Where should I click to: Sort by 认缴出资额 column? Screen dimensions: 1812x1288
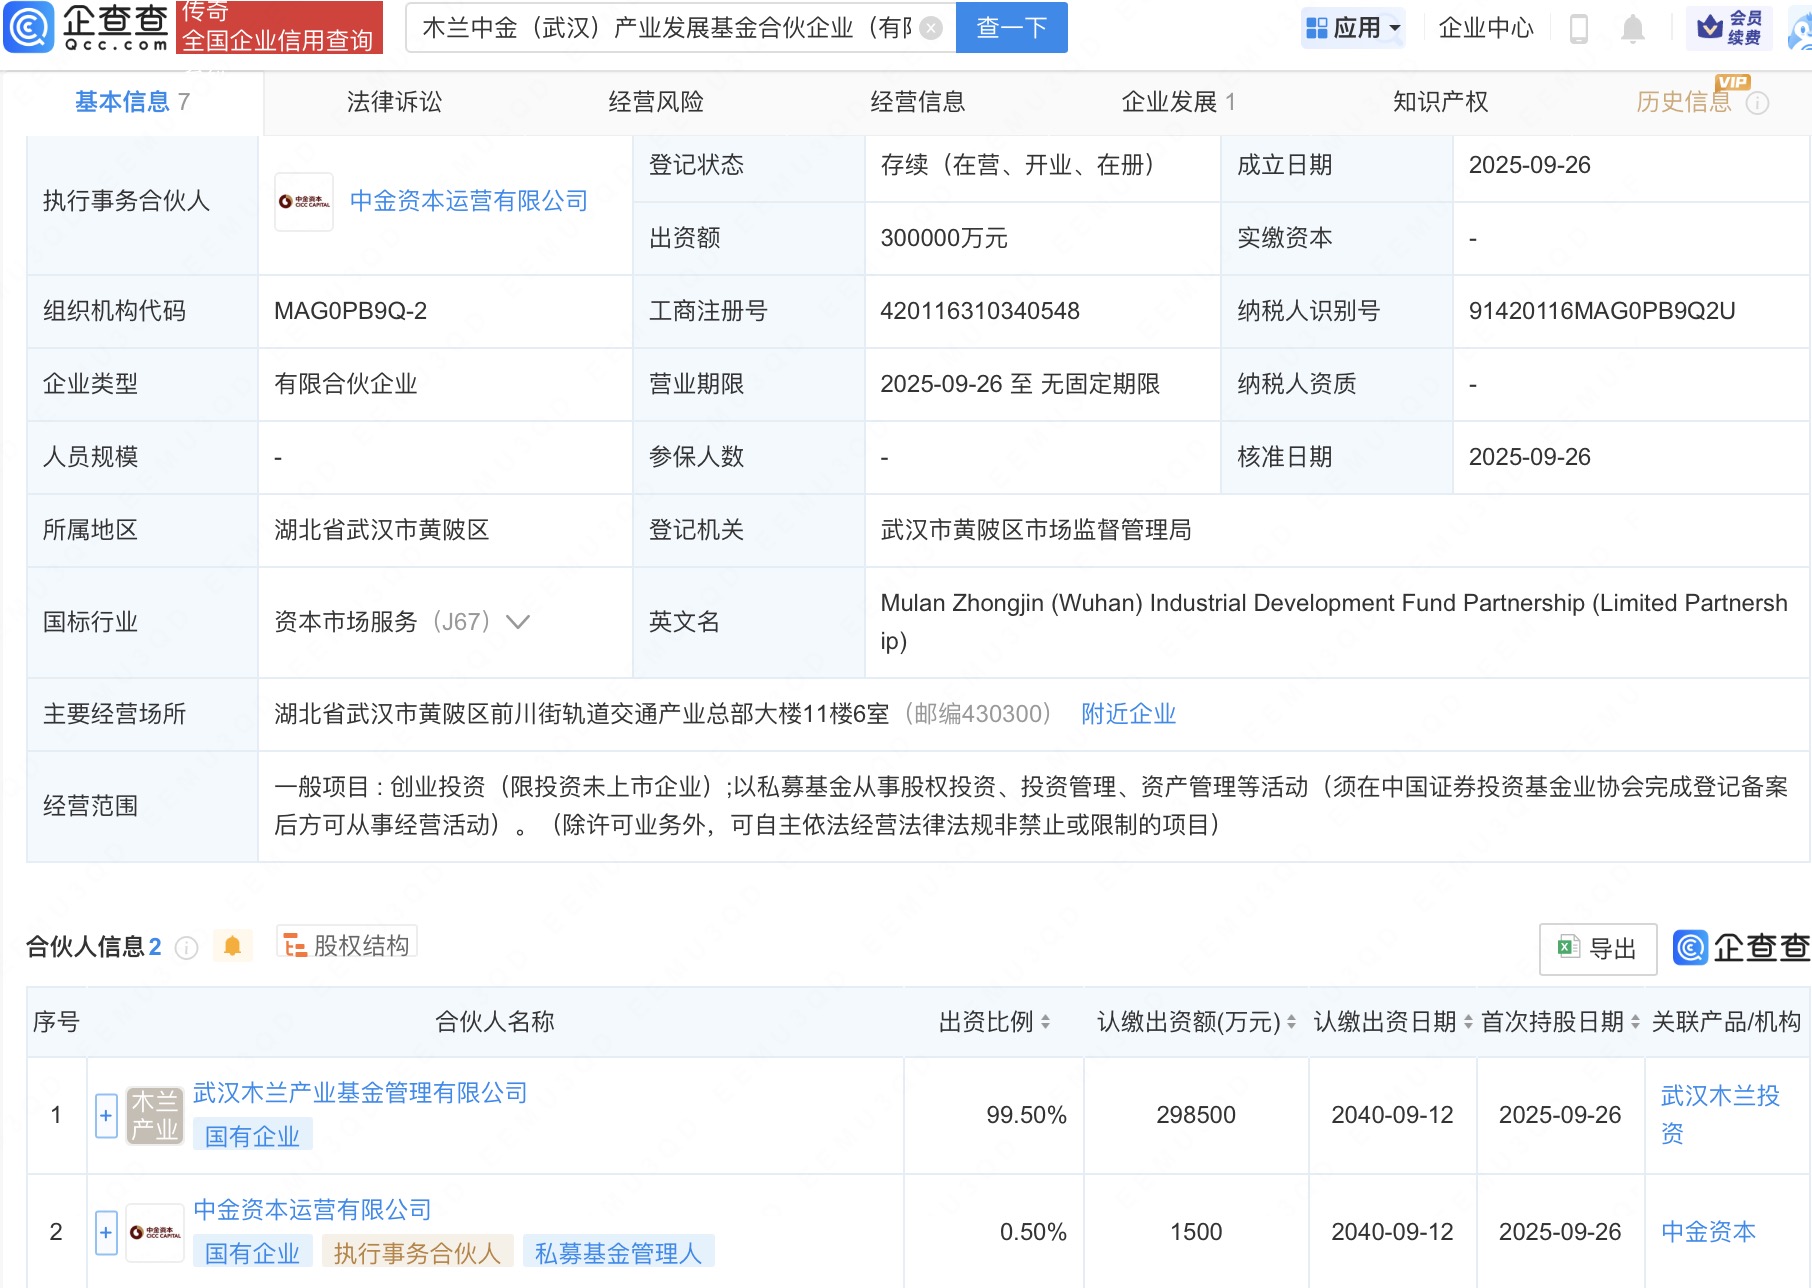click(x=1291, y=1022)
